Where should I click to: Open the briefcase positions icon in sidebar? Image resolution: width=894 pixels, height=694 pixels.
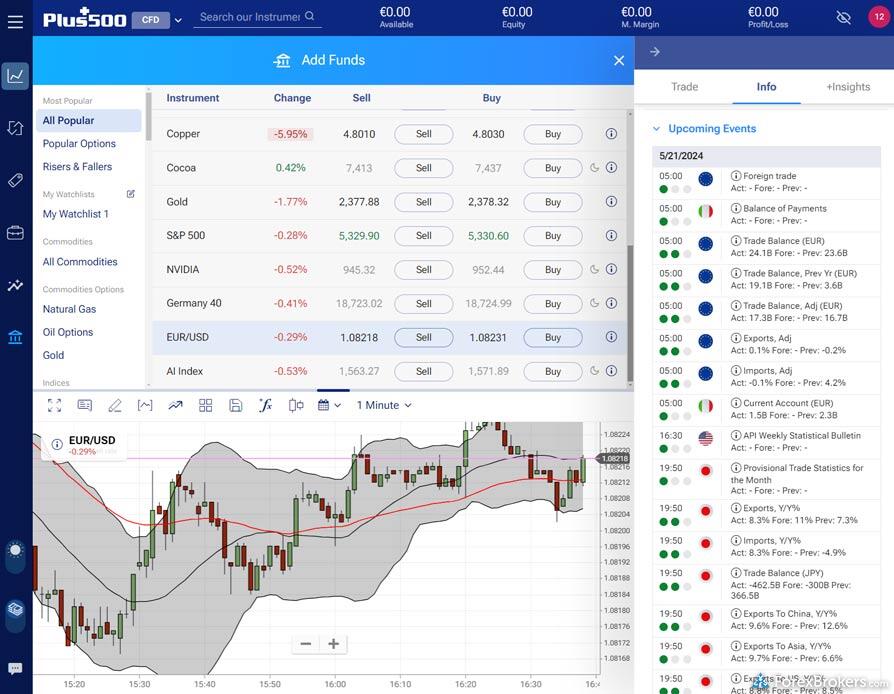pos(15,233)
